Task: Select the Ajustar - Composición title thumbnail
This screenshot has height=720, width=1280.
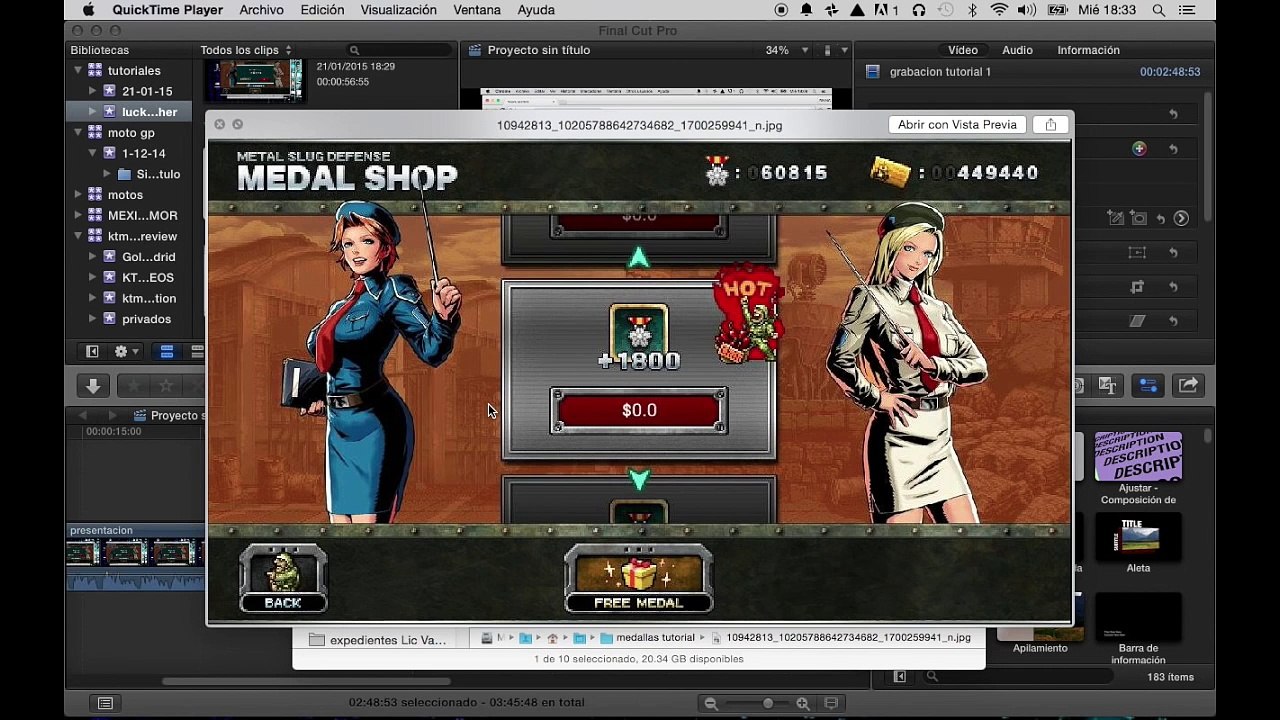Action: coord(1138,457)
